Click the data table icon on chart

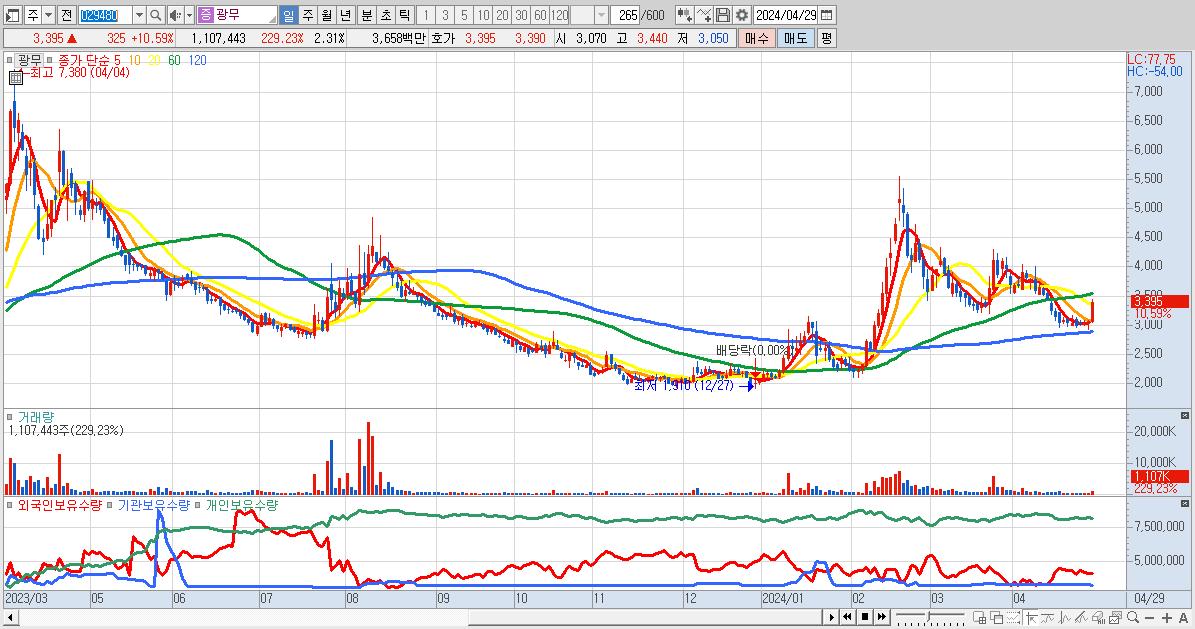tap(16, 78)
